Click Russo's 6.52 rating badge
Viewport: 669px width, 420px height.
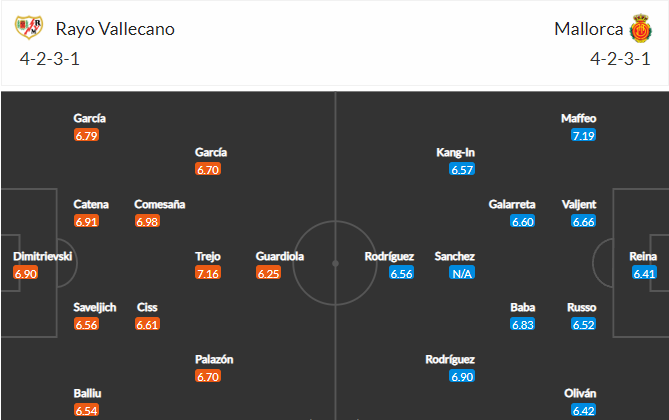coord(584,325)
